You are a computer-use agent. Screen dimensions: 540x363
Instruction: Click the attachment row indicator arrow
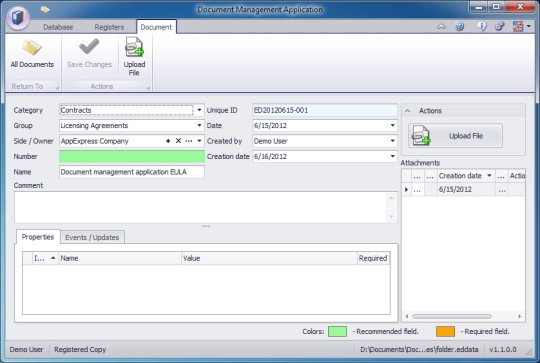406,189
